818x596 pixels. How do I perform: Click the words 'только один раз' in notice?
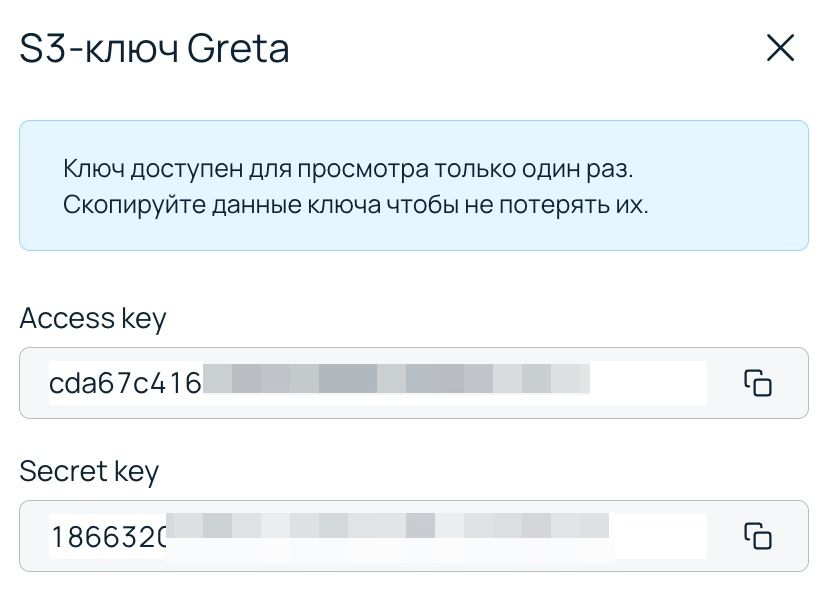click(x=534, y=169)
